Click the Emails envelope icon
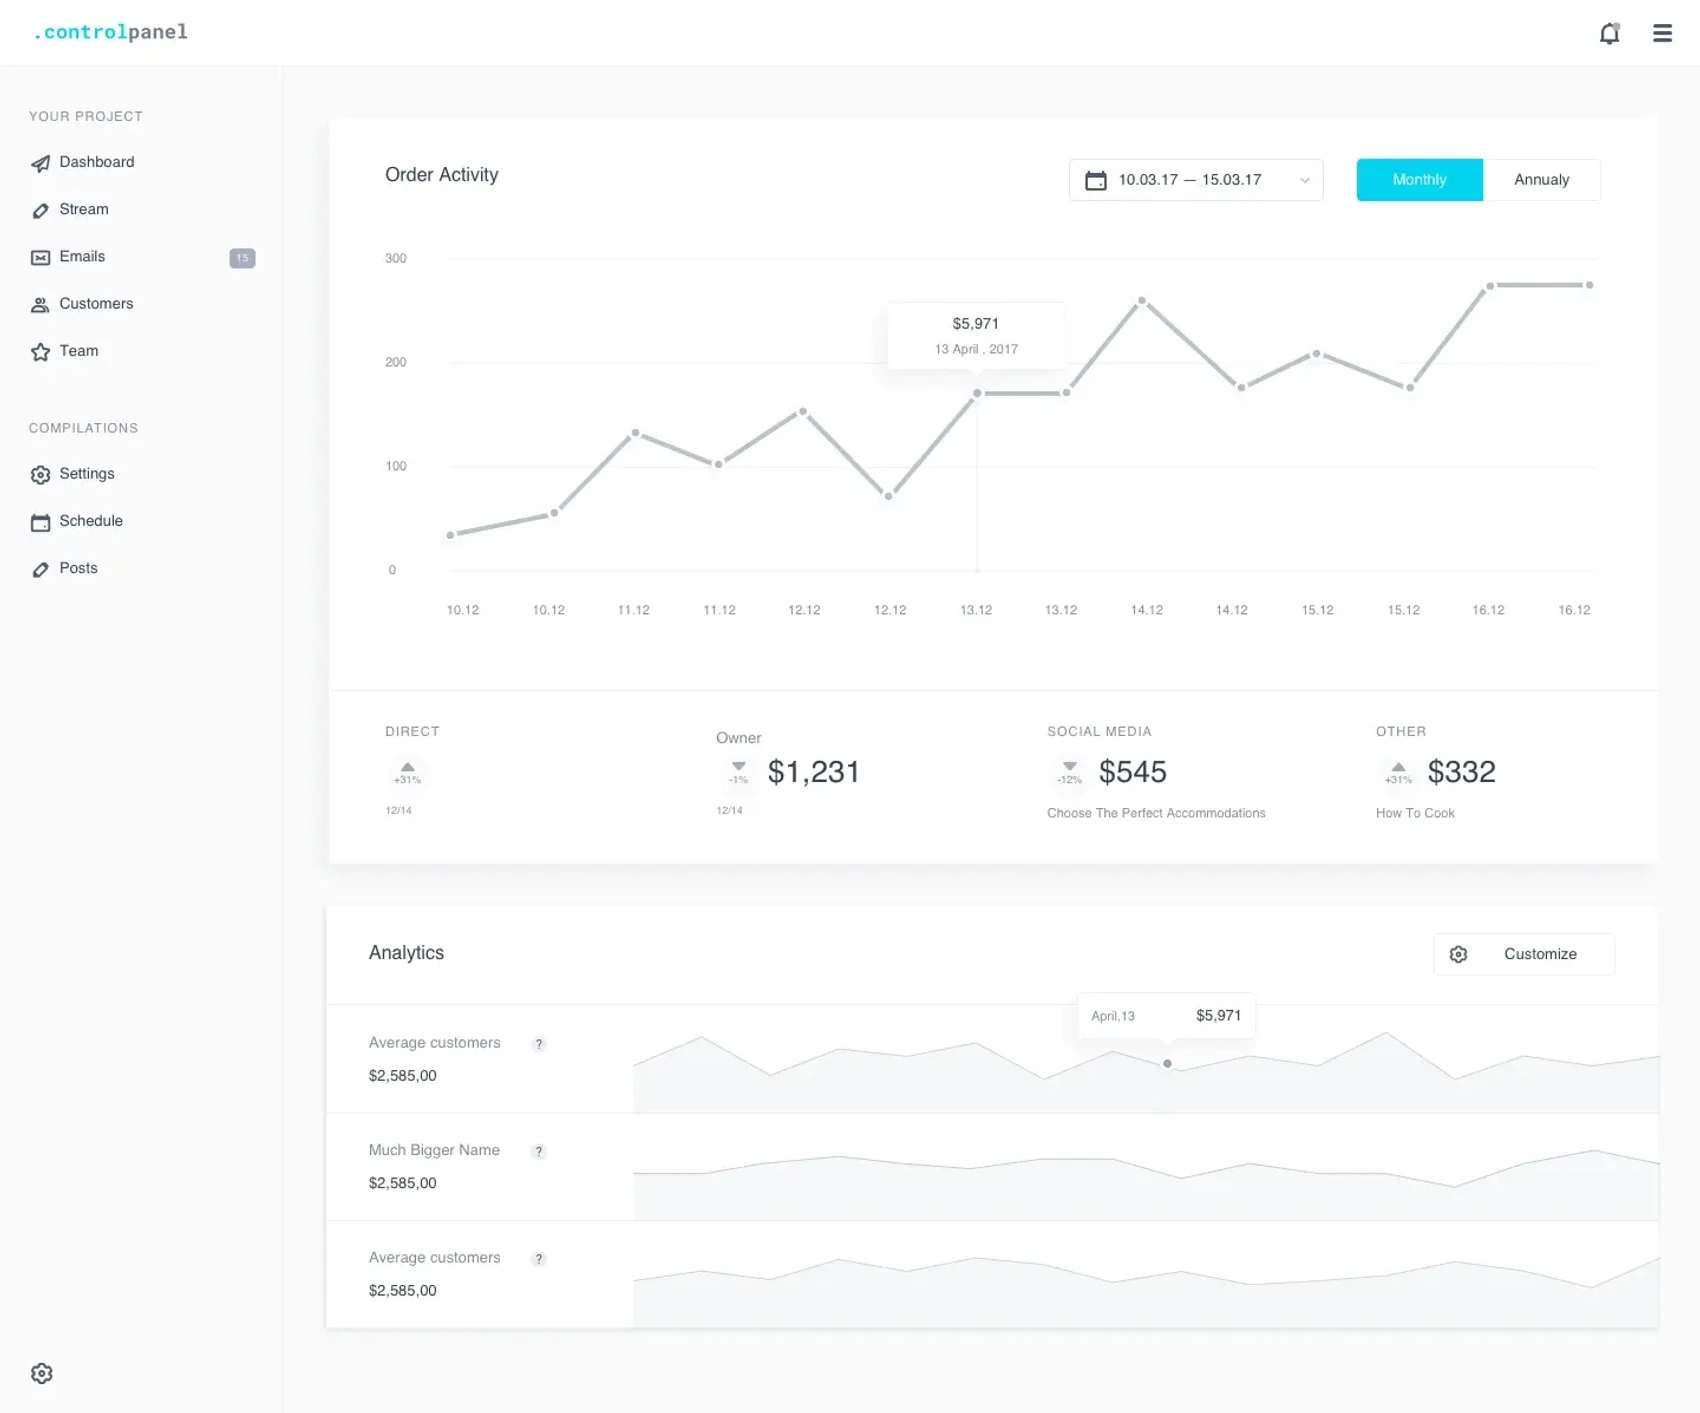 click(40, 258)
